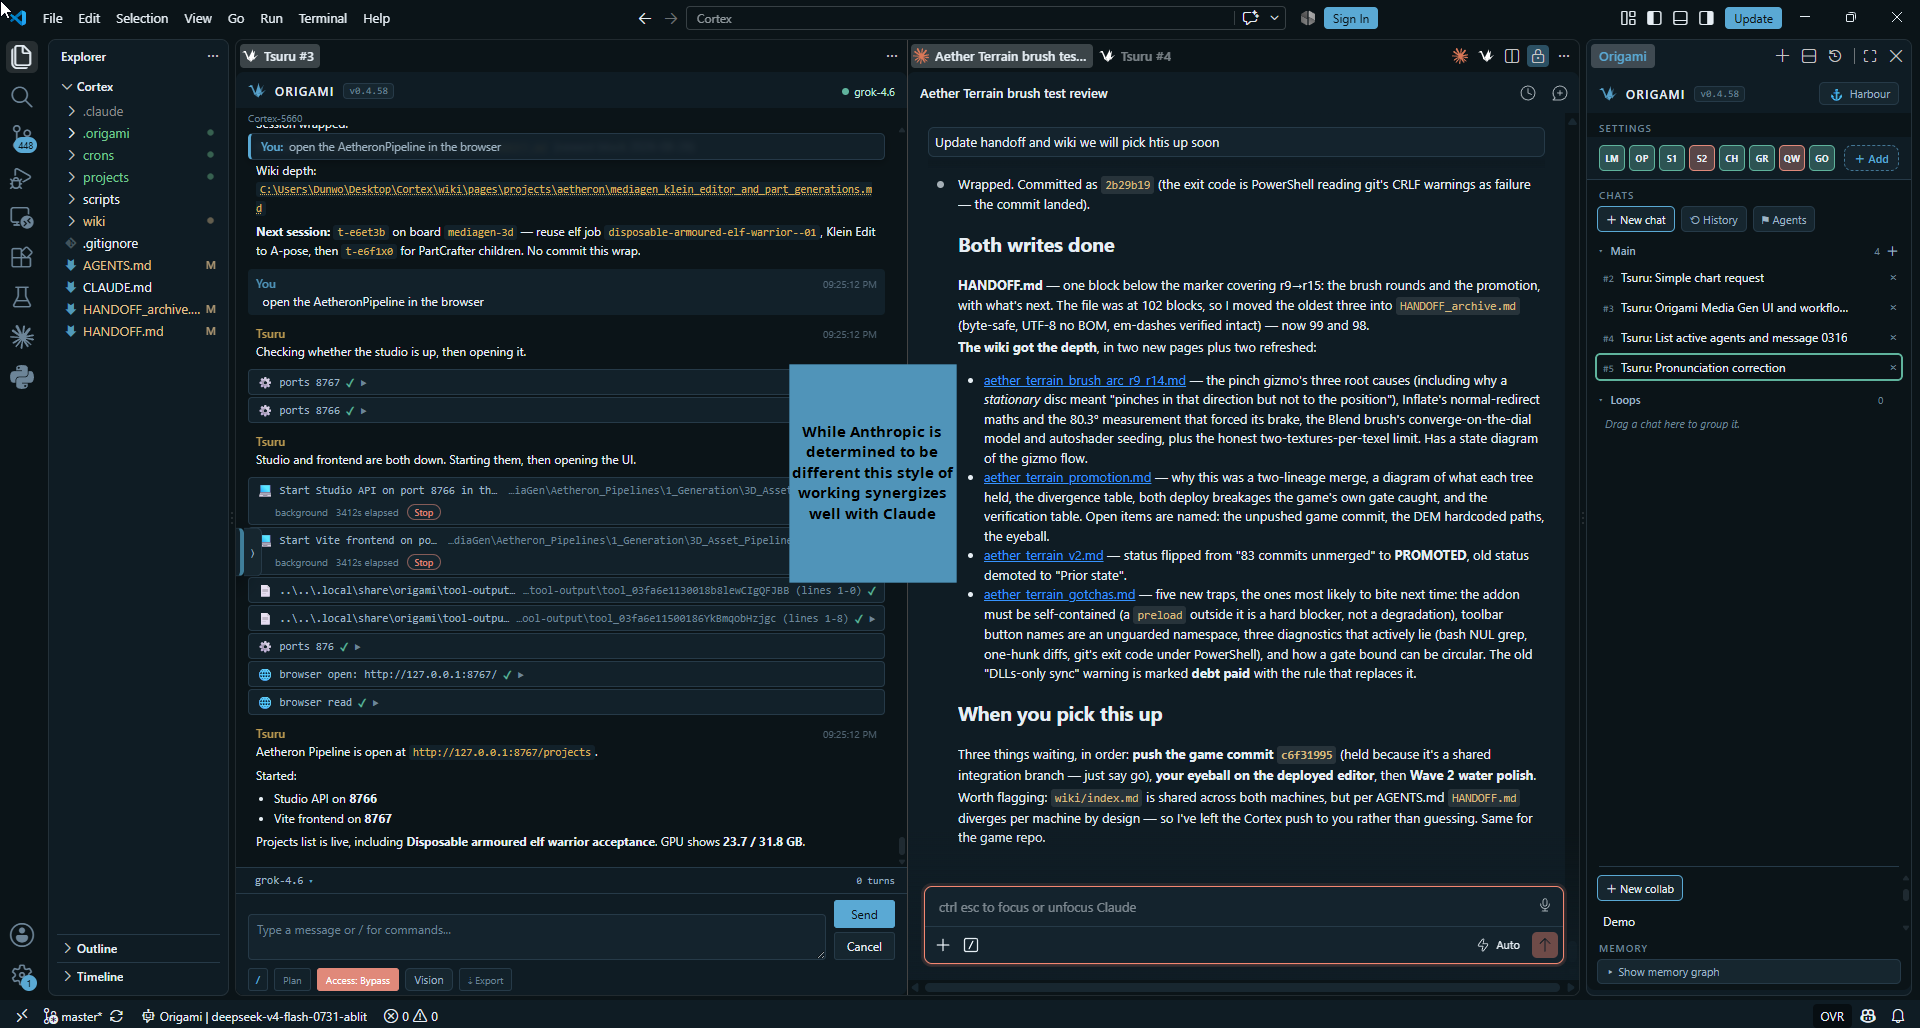Open the remote window icon in the status bar
The image size is (1920, 1028).
[x=21, y=1016]
